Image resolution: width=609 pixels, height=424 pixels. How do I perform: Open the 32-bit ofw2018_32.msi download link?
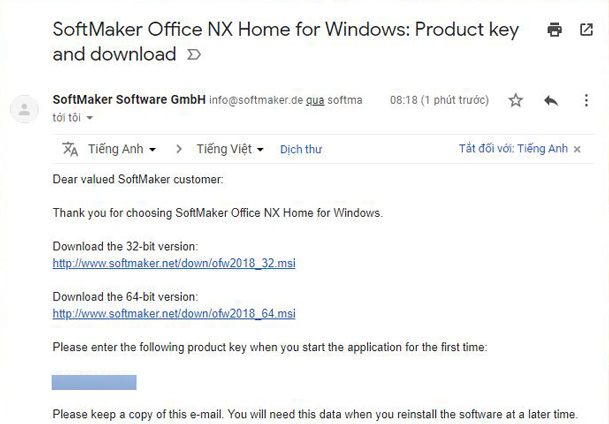coord(174,263)
